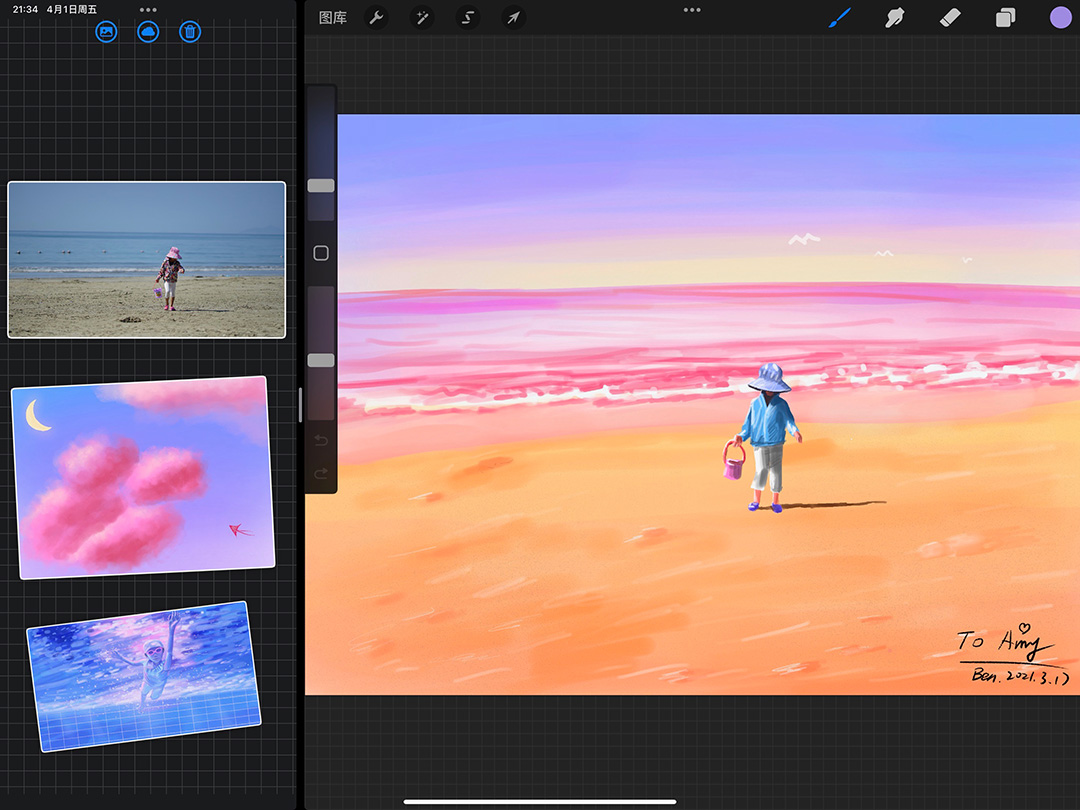The image size is (1080, 810).
Task: Click the brush opacity slider handle
Action: pyautogui.click(x=321, y=360)
